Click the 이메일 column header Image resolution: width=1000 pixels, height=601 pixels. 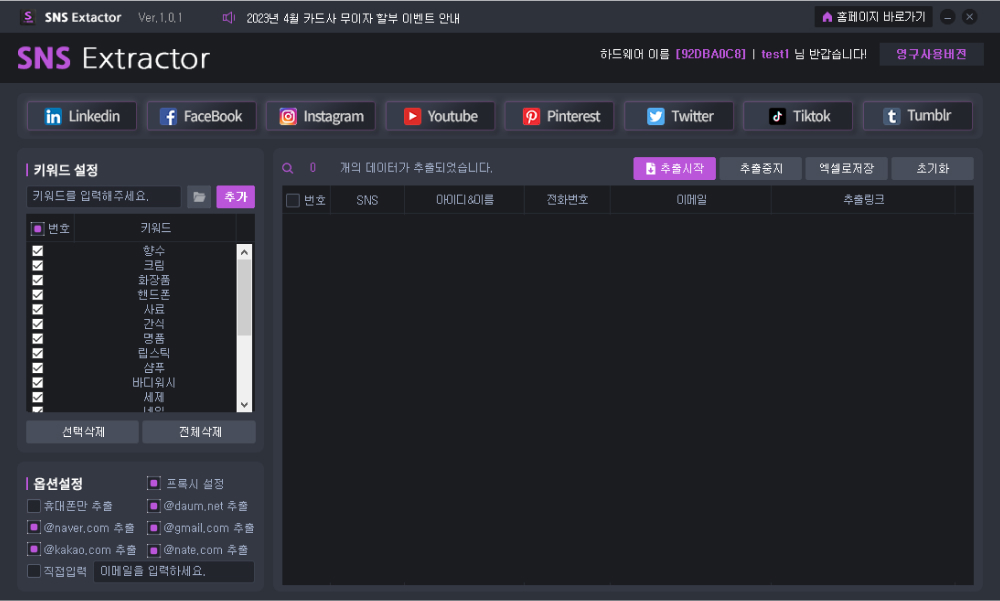[691, 200]
